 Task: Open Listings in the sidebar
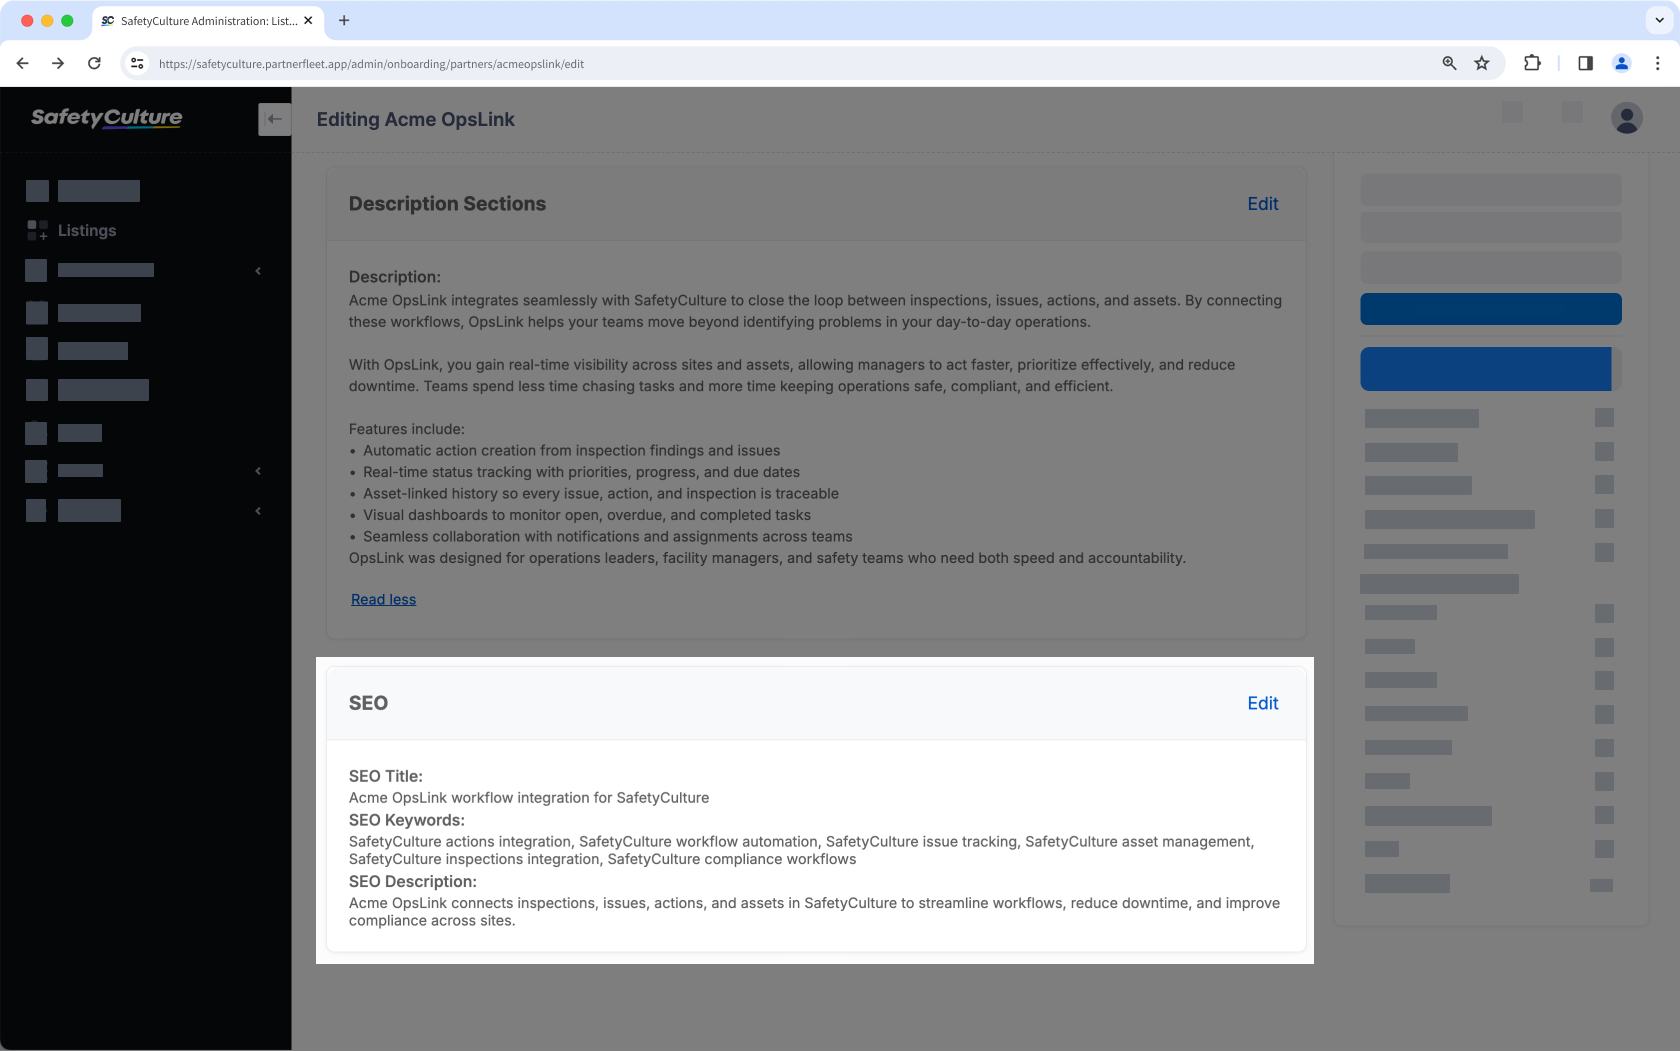[87, 230]
